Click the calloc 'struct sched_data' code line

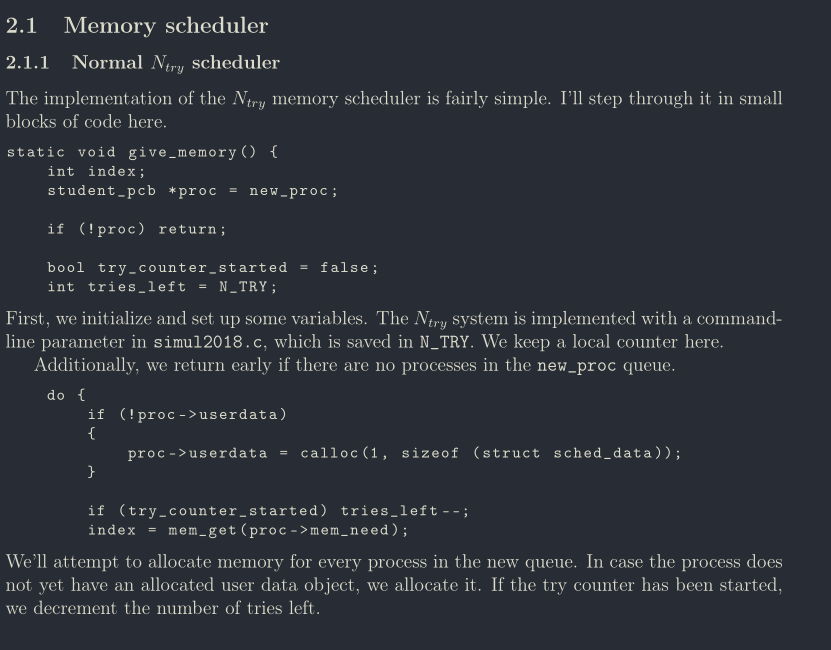coord(405,453)
